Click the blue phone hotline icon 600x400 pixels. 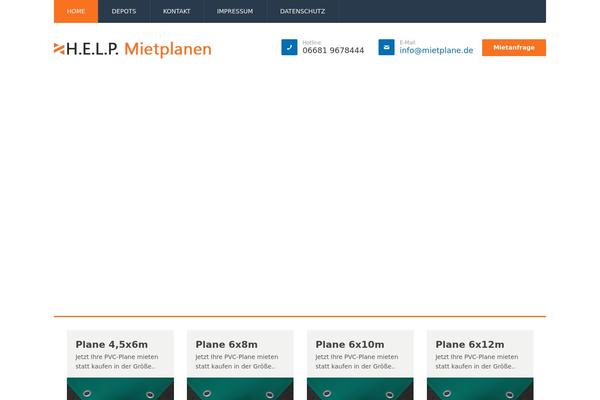point(289,47)
